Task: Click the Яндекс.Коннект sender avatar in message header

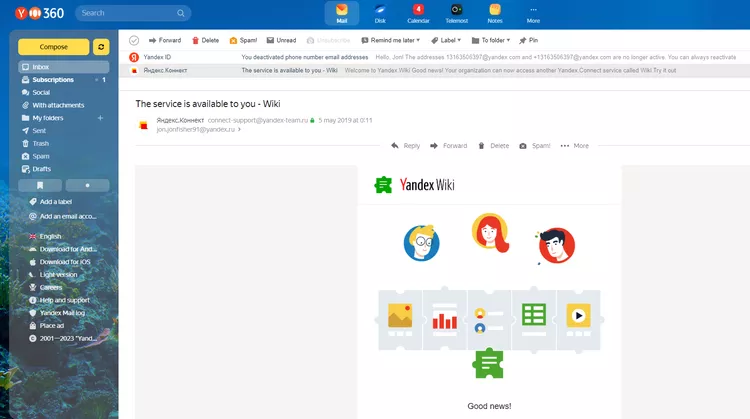Action: click(143, 125)
